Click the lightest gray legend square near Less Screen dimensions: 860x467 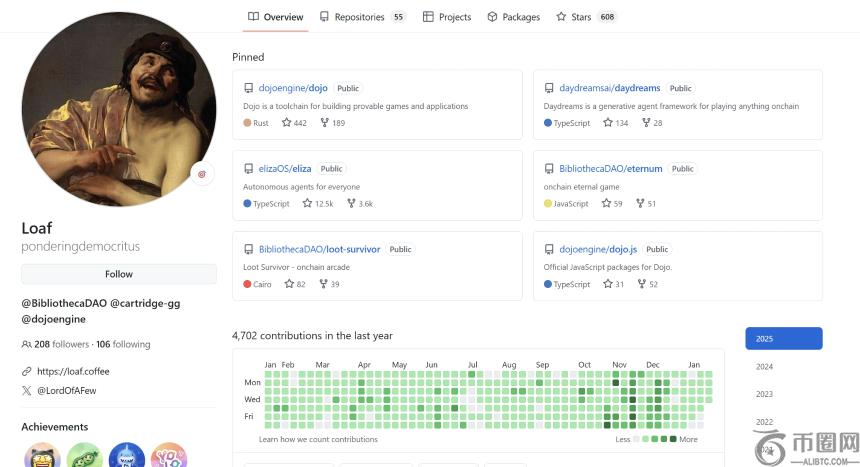coord(636,439)
